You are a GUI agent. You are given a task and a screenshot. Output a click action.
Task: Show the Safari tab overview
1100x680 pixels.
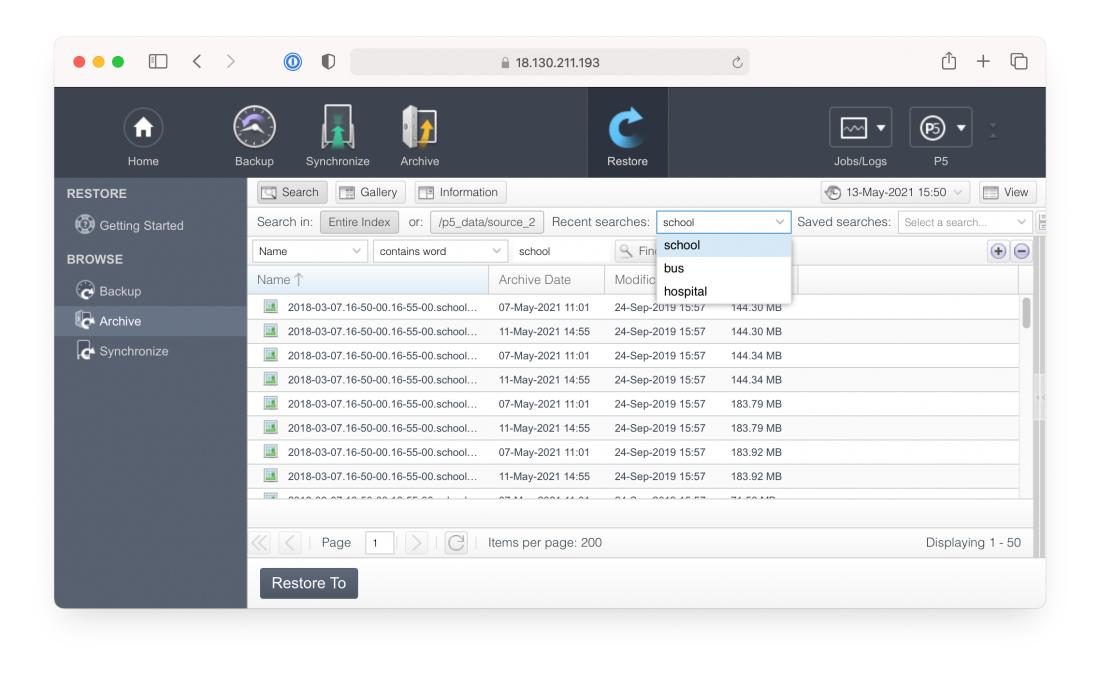click(1019, 62)
